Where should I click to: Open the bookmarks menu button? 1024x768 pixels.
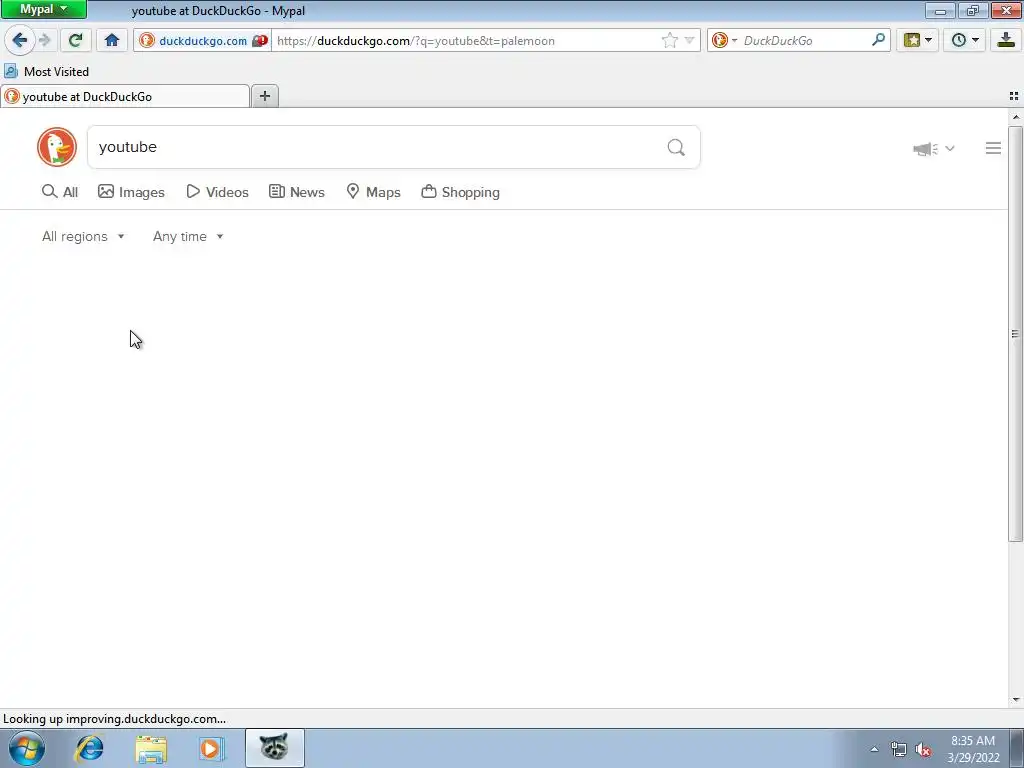[x=918, y=40]
